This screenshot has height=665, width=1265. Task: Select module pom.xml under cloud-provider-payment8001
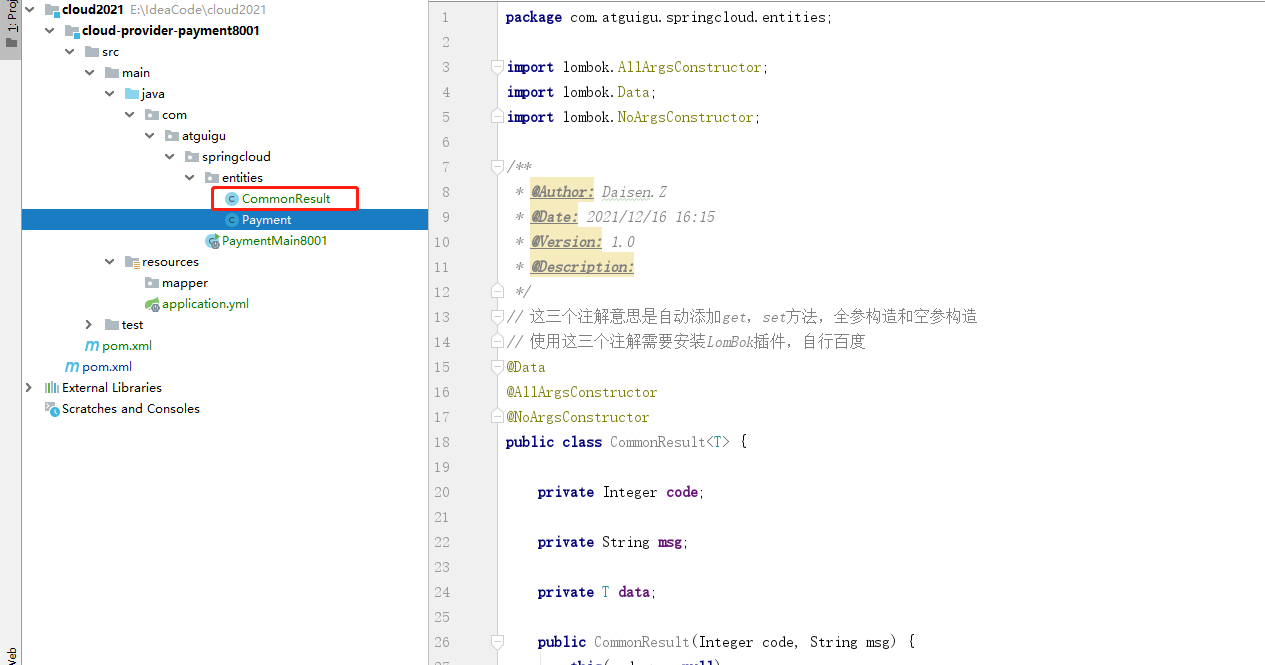[127, 346]
